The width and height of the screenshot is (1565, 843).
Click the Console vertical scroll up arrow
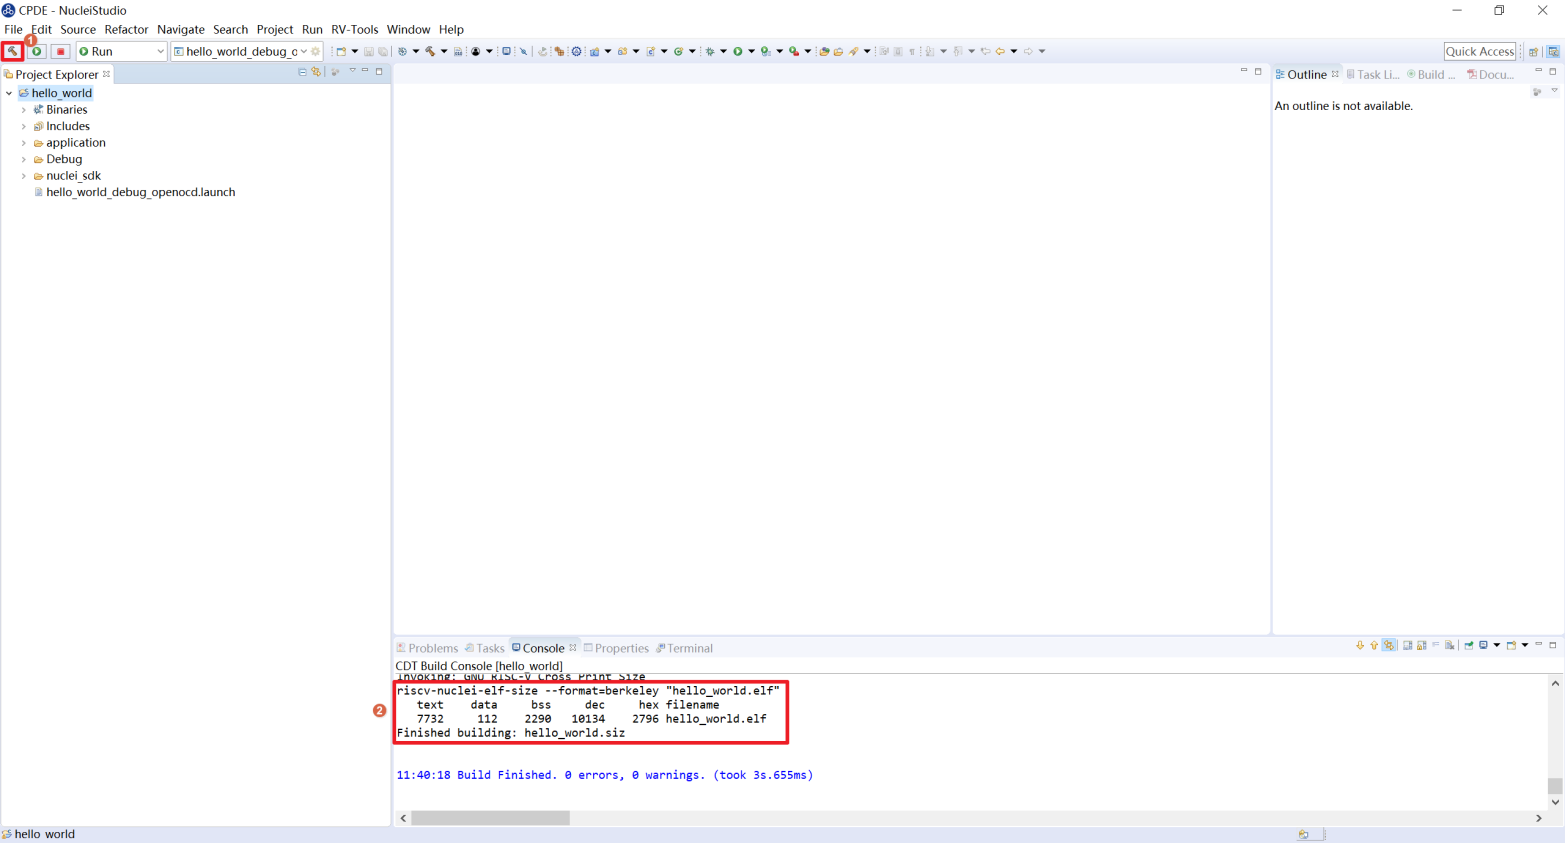pyautogui.click(x=1555, y=683)
